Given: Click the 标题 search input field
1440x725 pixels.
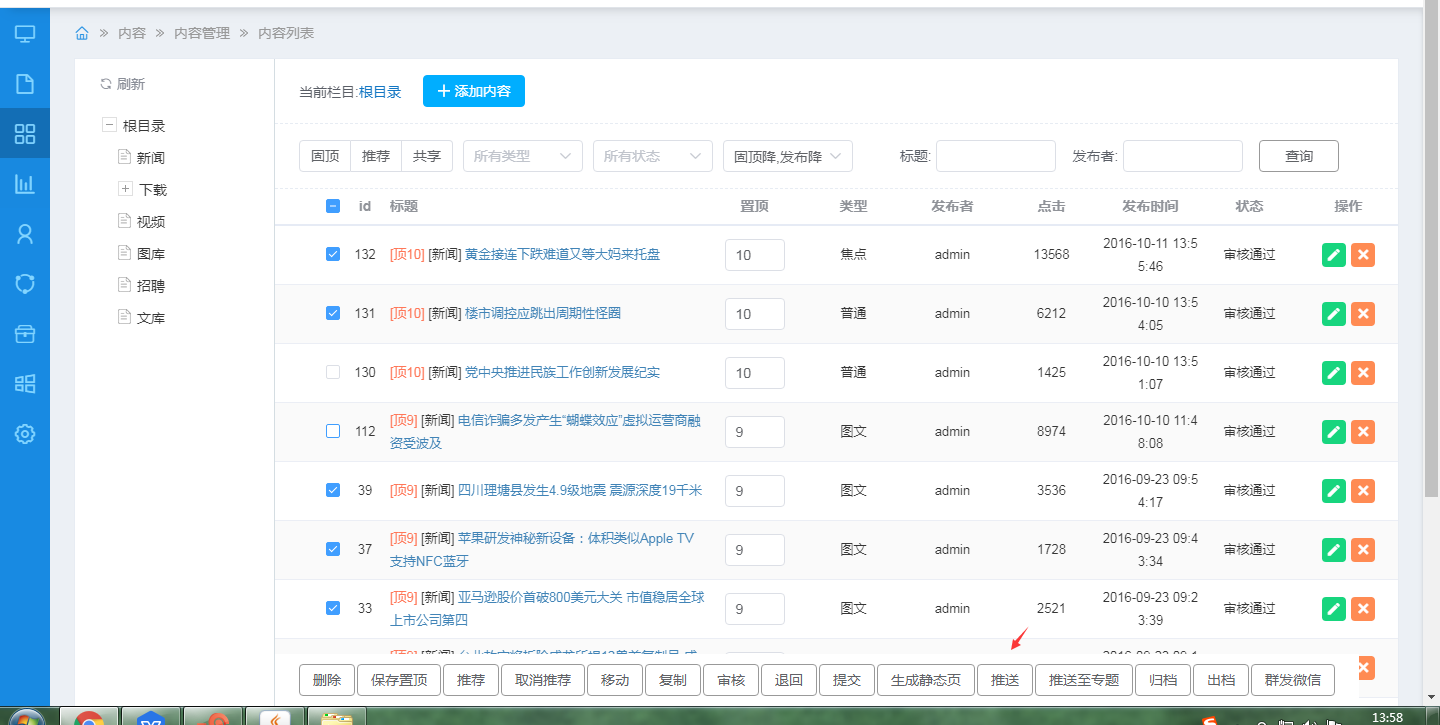Looking at the screenshot, I should 995,156.
